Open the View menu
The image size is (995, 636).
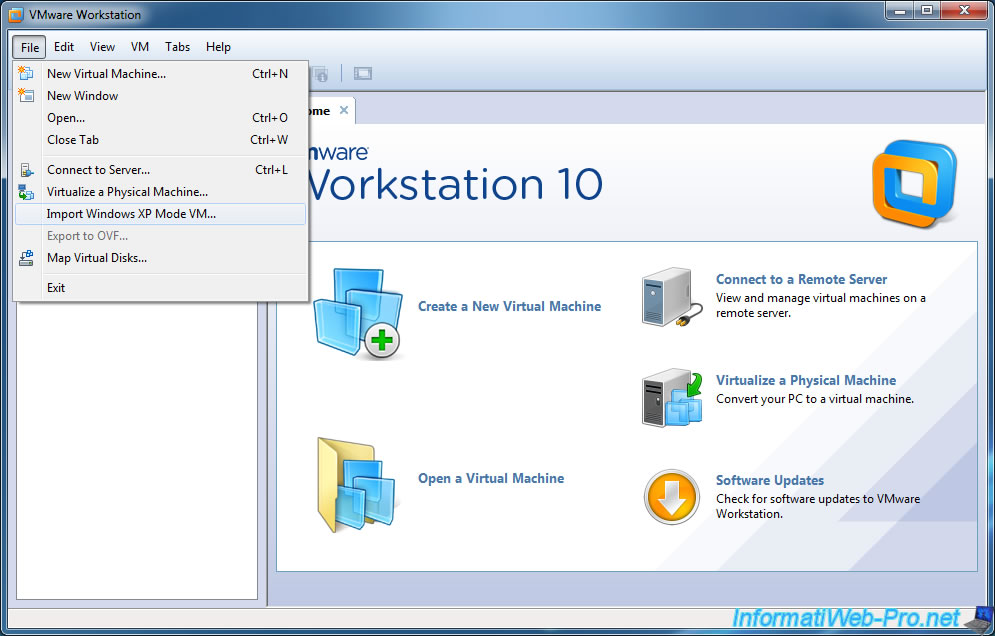pos(102,47)
